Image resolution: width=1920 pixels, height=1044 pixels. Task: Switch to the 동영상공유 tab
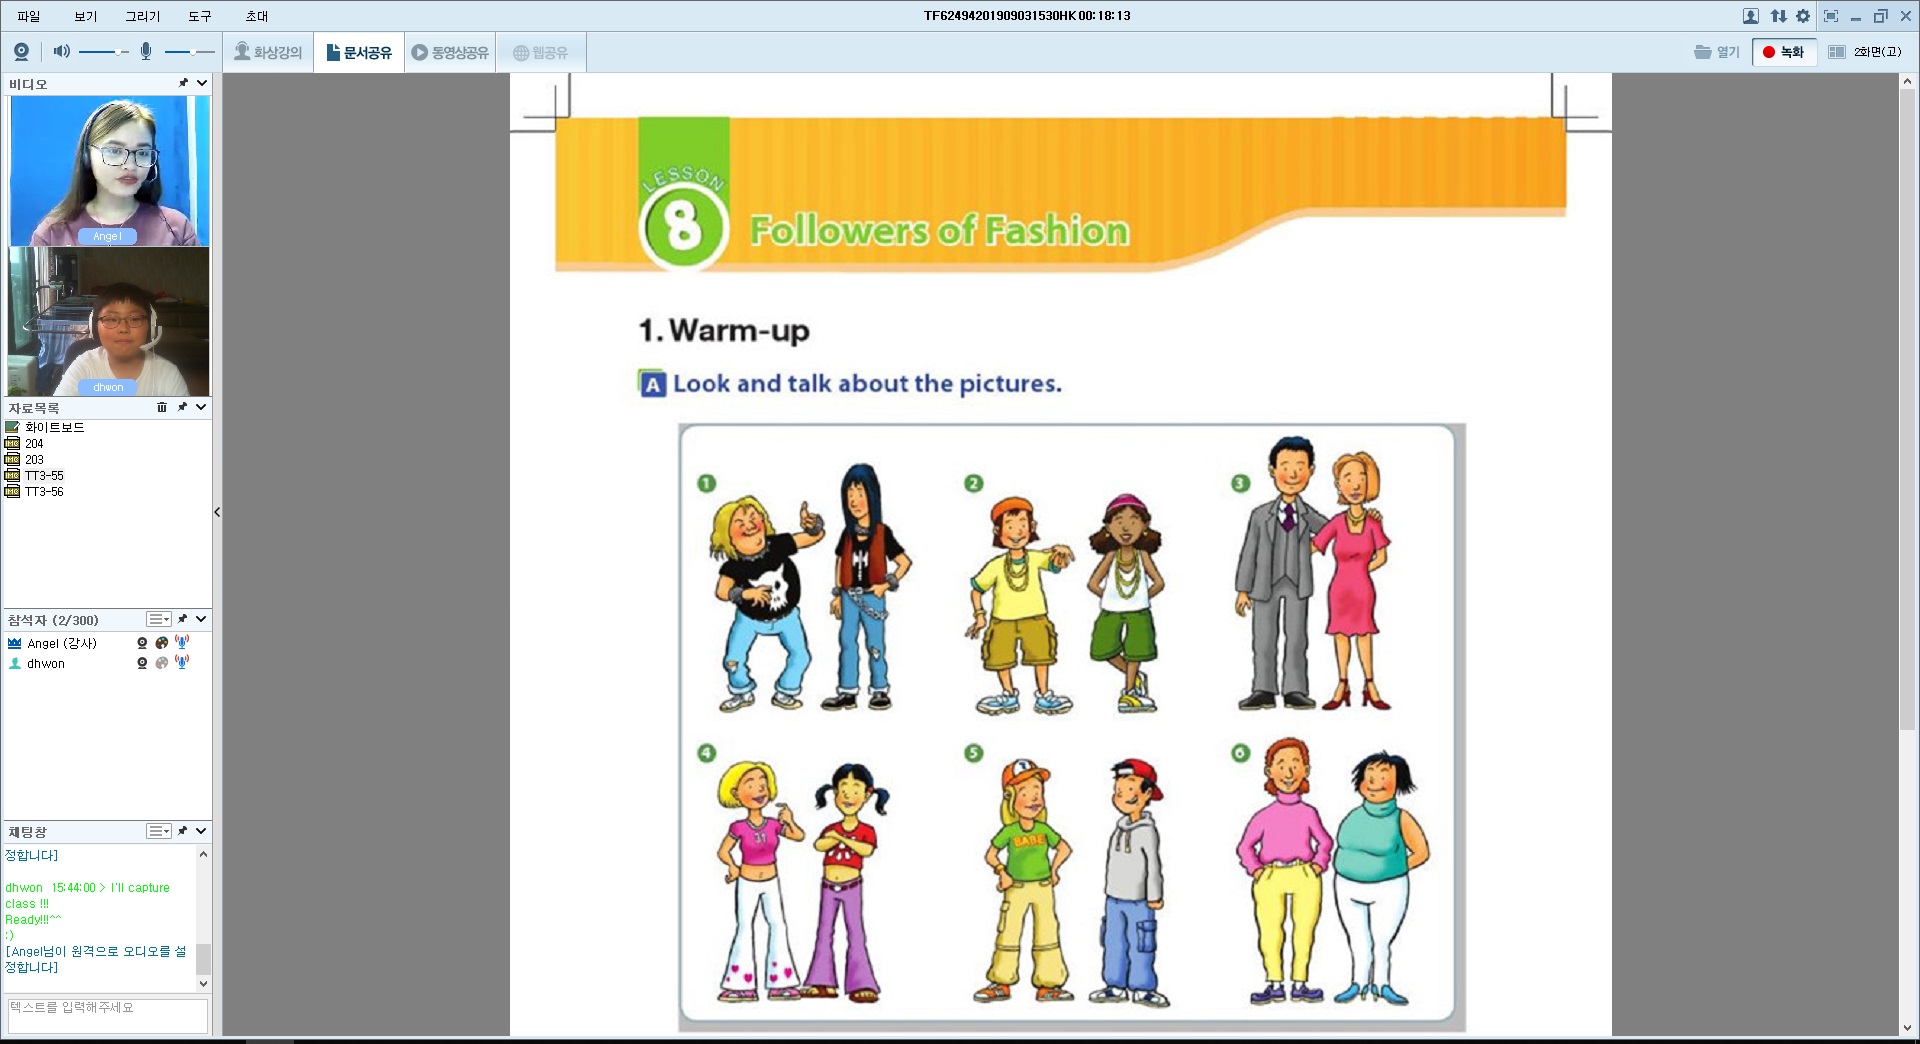450,52
